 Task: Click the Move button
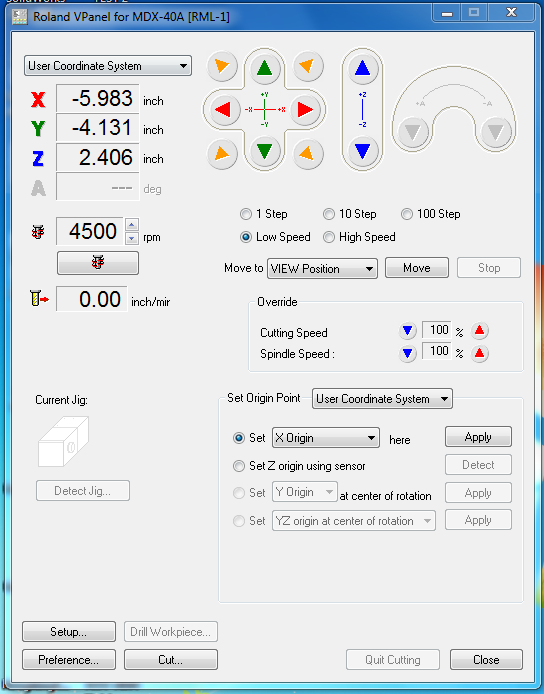point(417,268)
